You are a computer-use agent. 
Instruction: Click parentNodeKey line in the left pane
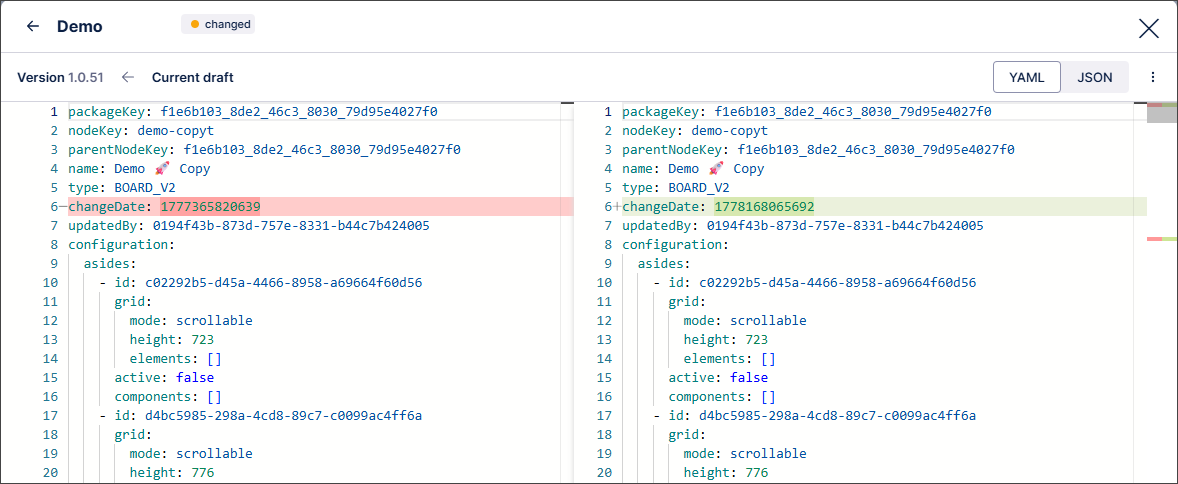[x=264, y=150]
